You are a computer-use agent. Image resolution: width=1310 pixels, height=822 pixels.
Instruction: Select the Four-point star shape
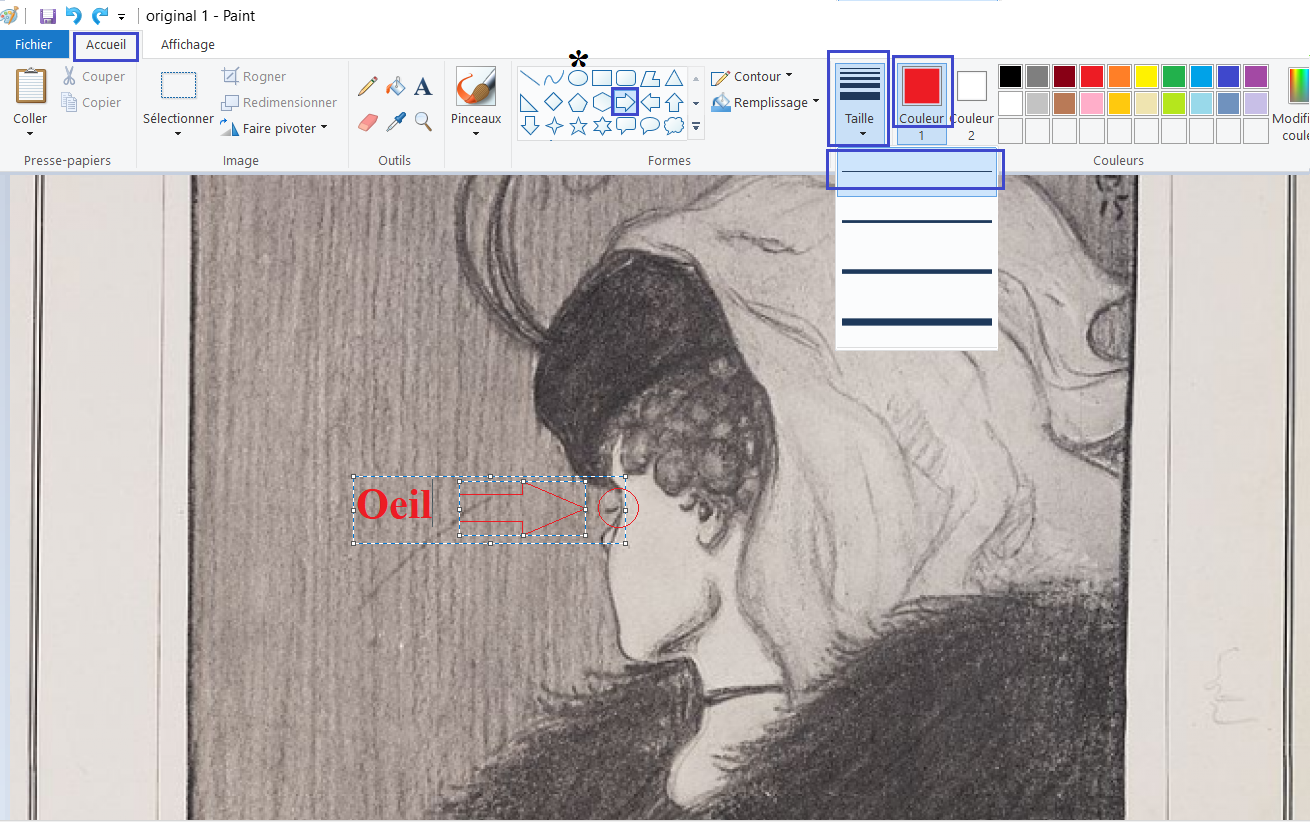coord(554,126)
